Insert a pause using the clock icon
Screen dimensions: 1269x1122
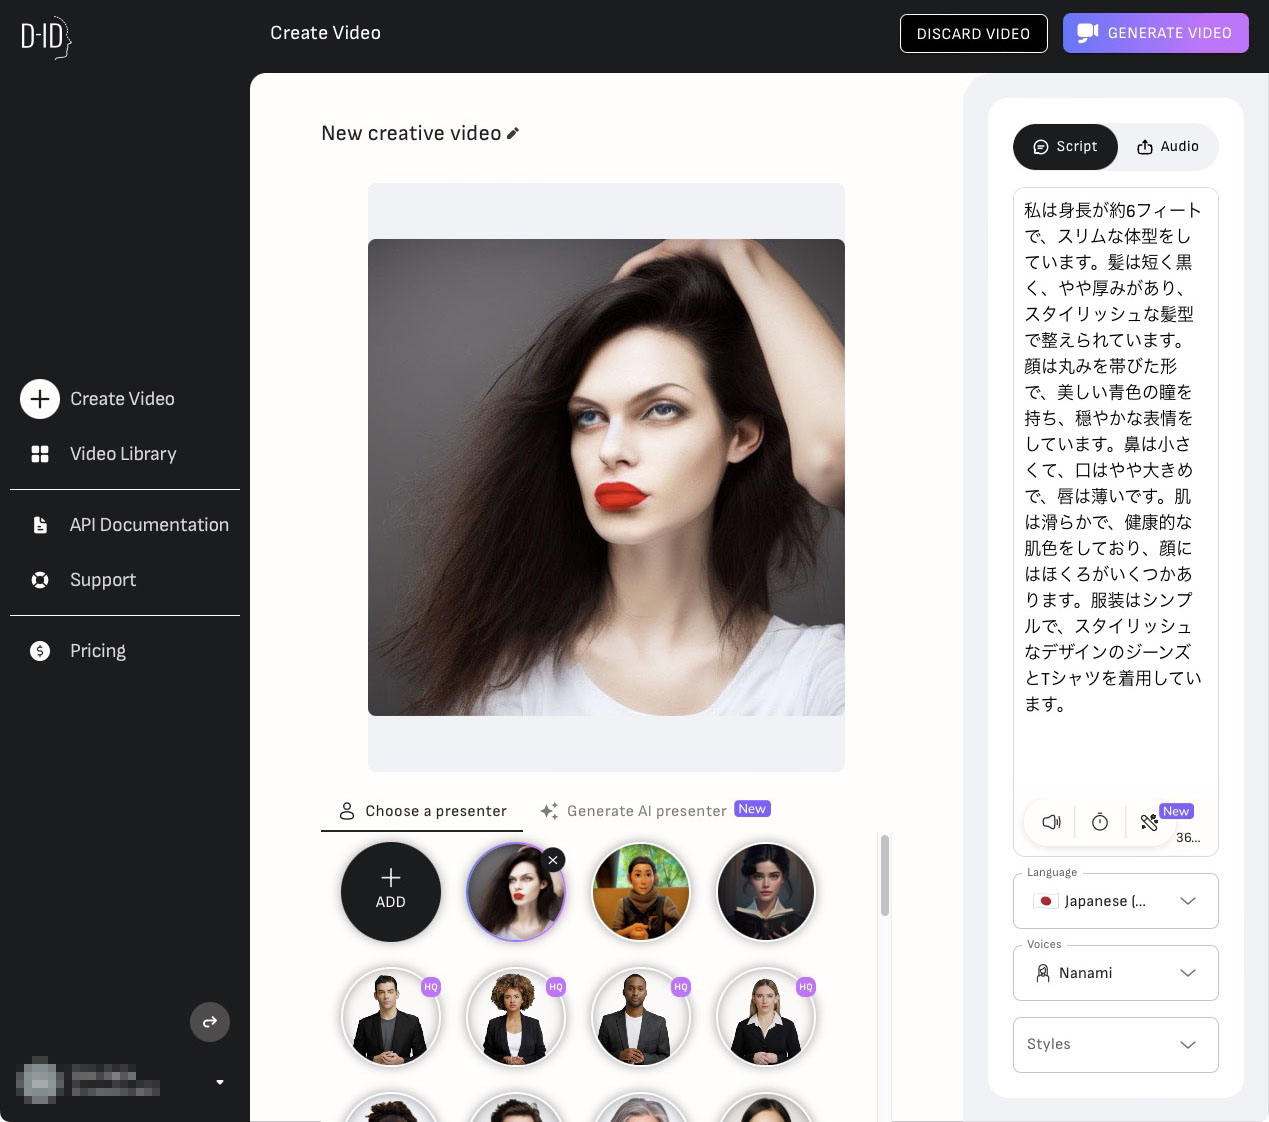(1100, 822)
